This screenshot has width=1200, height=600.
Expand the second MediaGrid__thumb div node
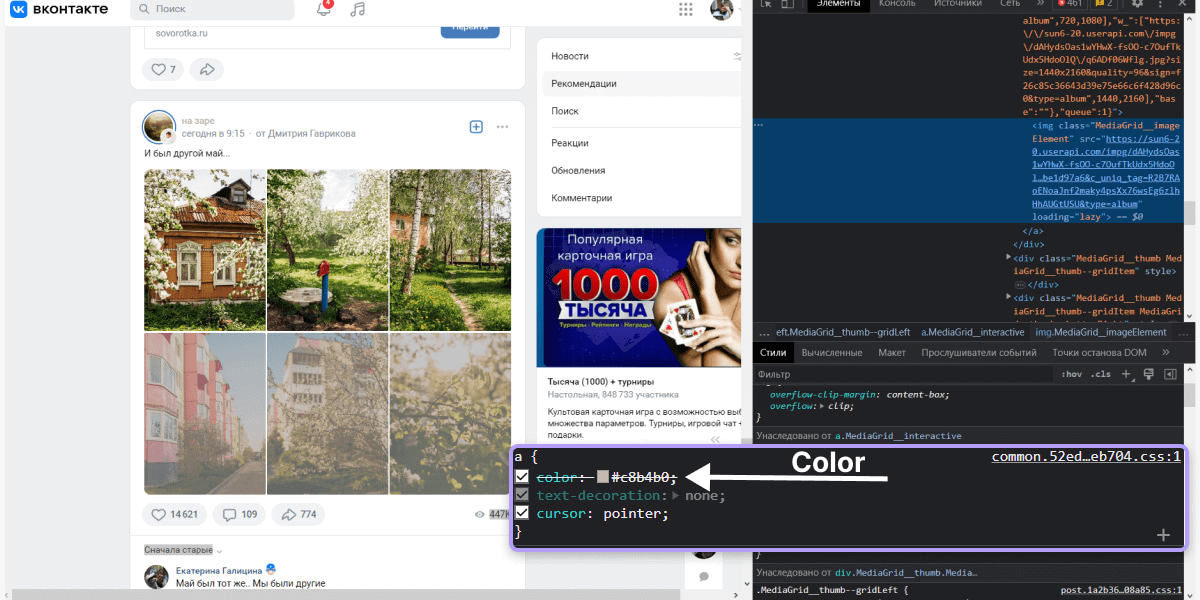coord(1008,298)
